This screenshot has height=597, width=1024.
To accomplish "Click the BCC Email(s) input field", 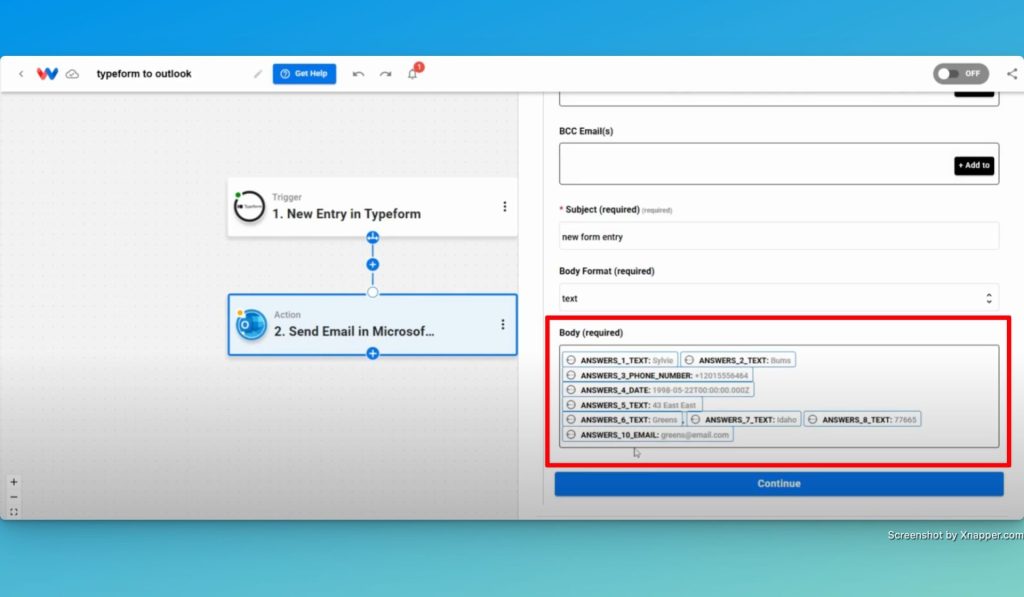I will click(778, 164).
